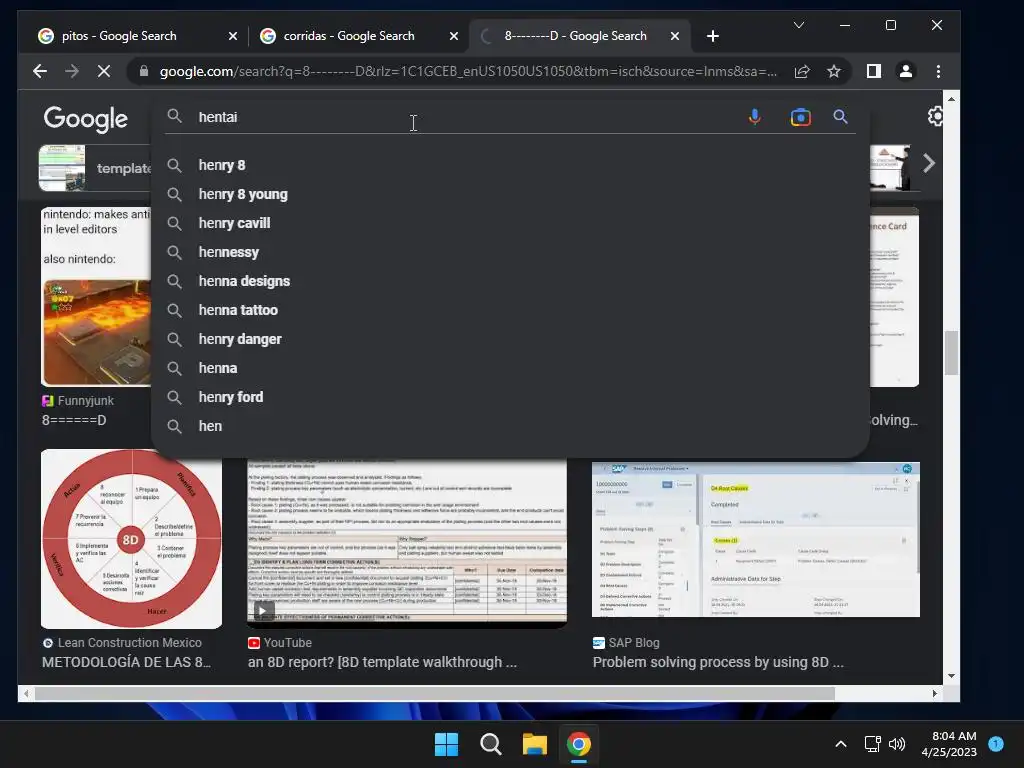Choose the suggestion reading only hen
This screenshot has width=1024, height=768.
coord(510,426)
